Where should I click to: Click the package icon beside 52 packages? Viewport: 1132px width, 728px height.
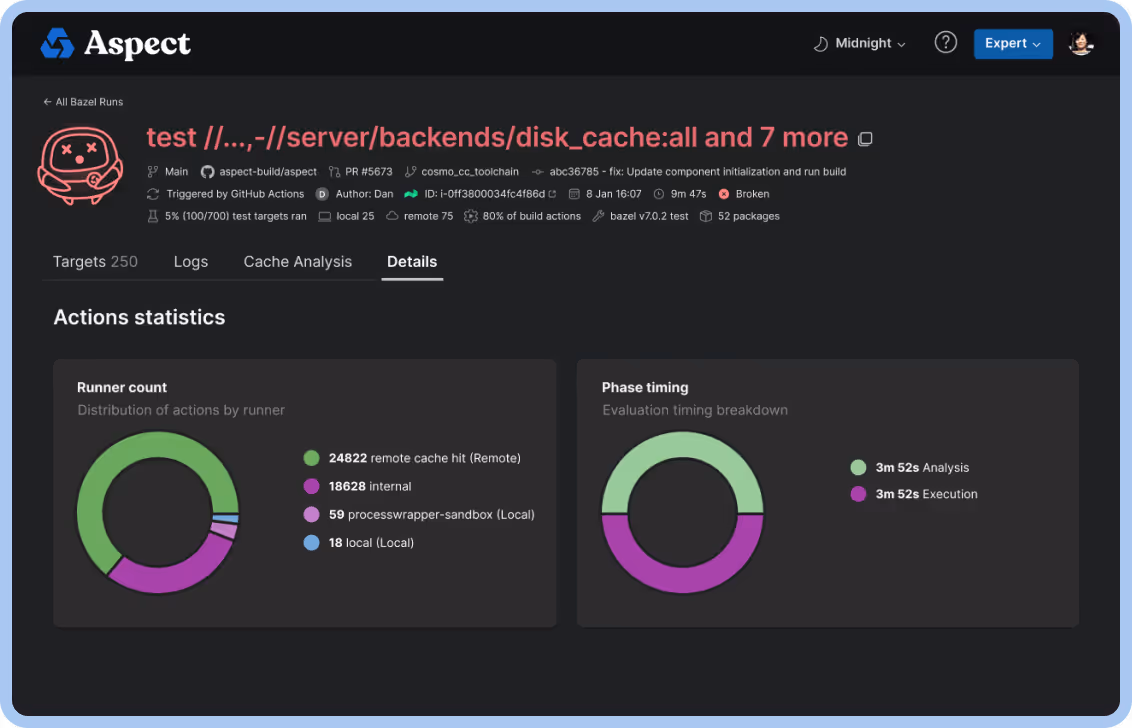tap(705, 217)
